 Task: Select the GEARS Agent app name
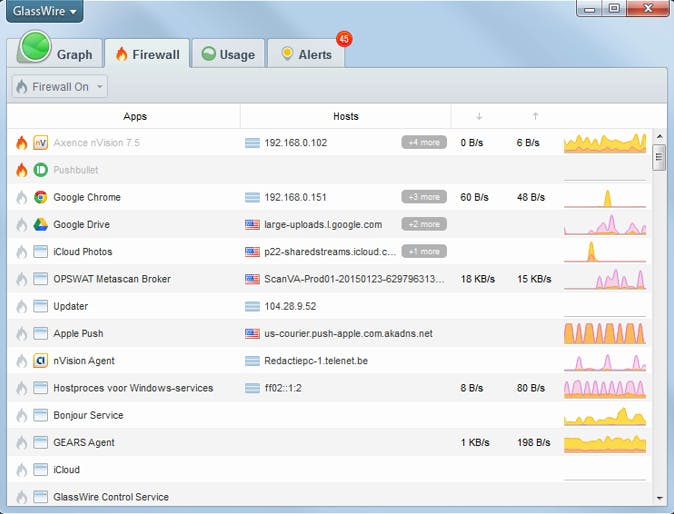pos(84,443)
